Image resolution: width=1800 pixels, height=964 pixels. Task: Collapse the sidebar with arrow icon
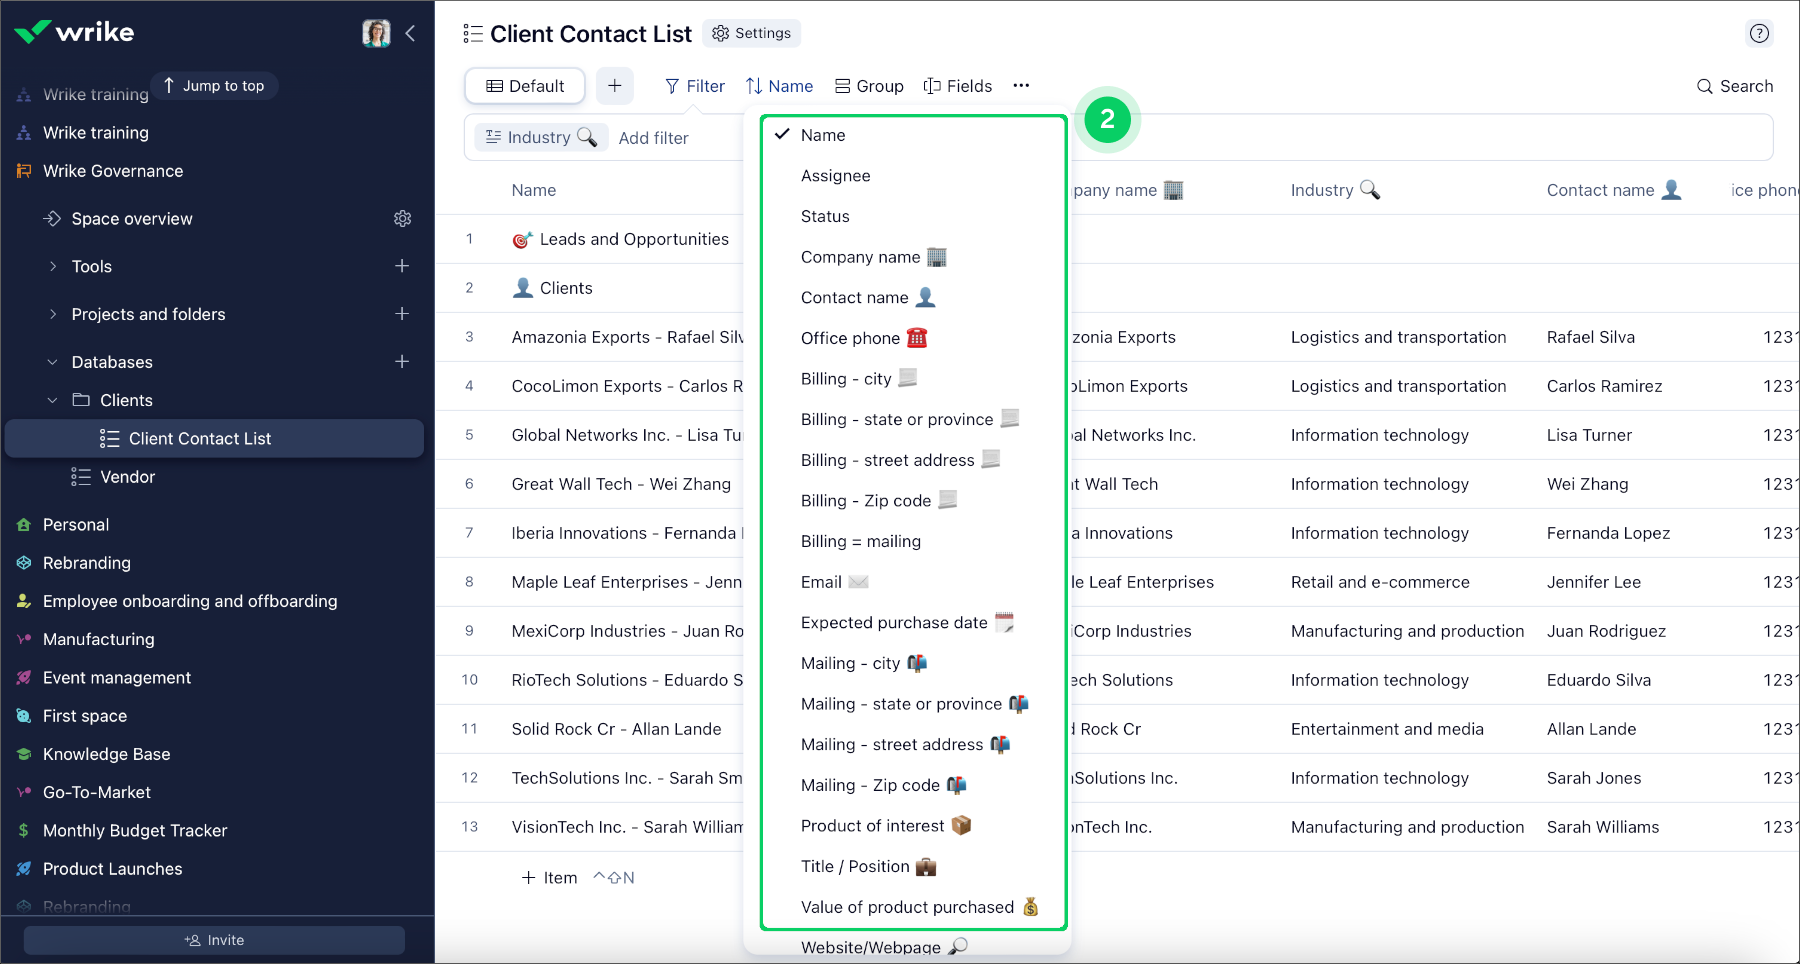[411, 33]
